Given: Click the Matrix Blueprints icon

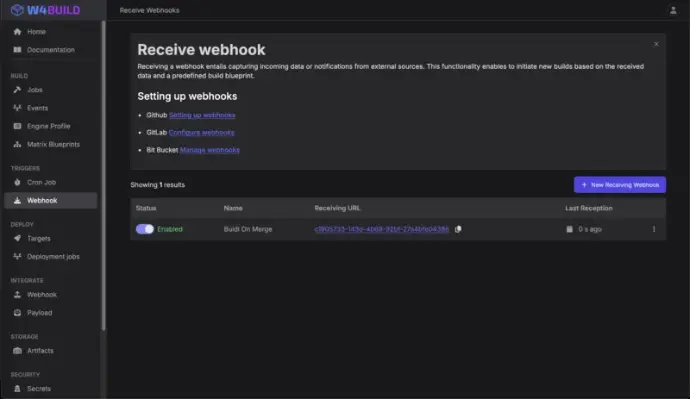Looking at the screenshot, I should pos(17,144).
